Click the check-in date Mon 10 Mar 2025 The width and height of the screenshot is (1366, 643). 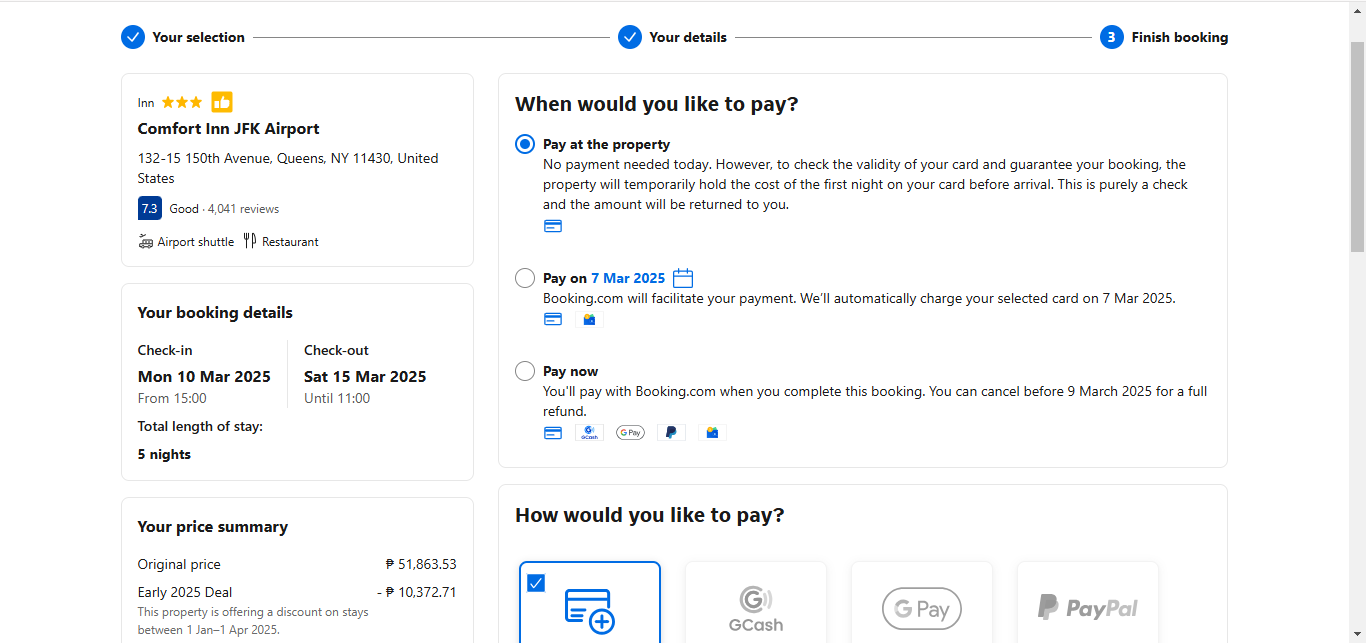204,376
